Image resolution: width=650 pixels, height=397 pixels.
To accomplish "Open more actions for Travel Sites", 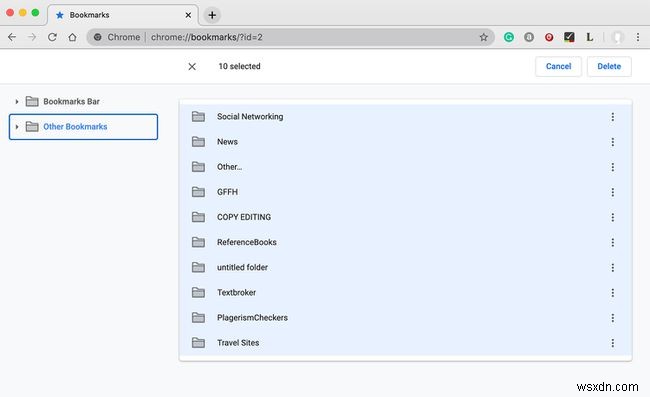I will [x=612, y=343].
